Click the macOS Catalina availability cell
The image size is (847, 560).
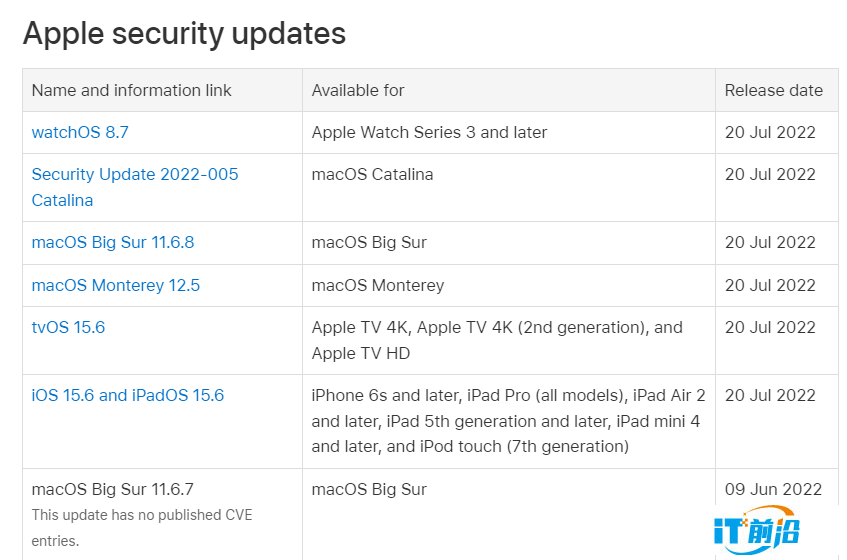tap(372, 174)
